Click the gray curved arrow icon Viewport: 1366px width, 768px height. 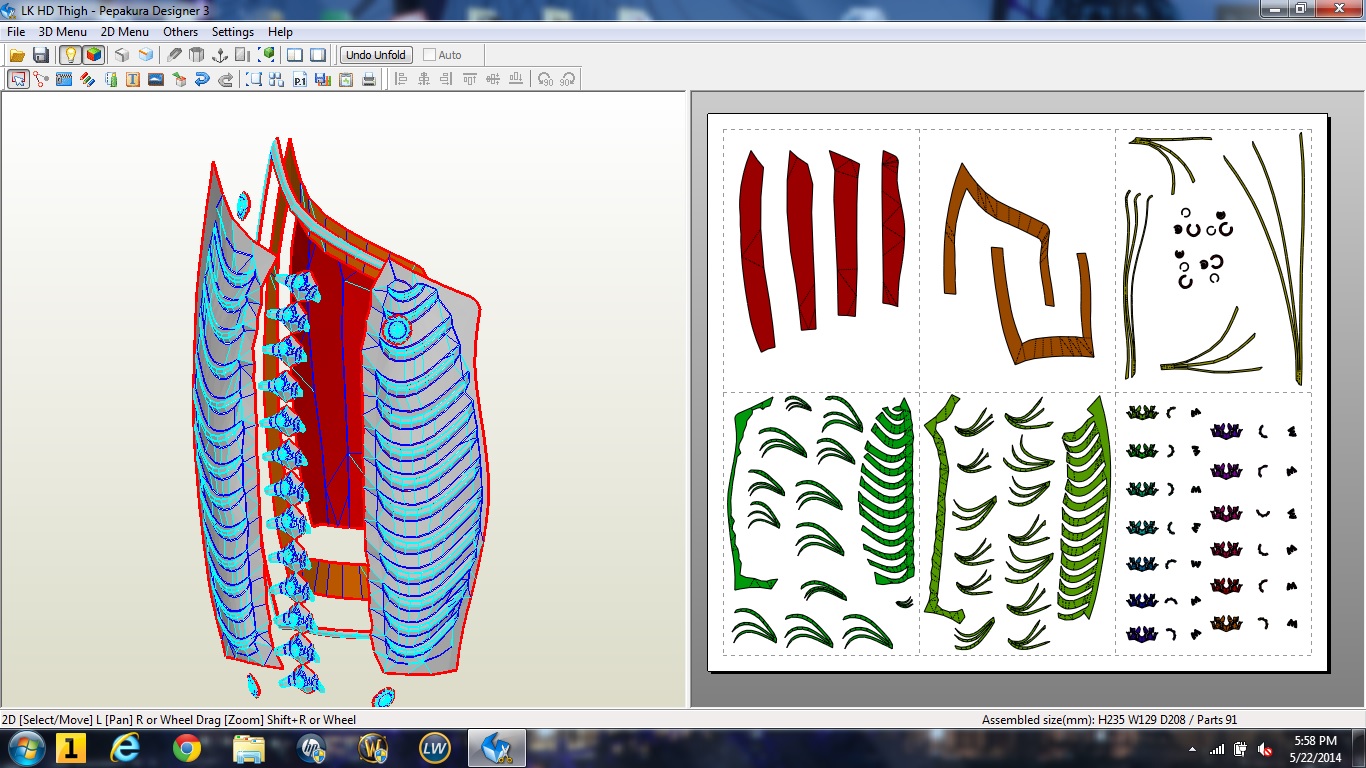tap(225, 79)
